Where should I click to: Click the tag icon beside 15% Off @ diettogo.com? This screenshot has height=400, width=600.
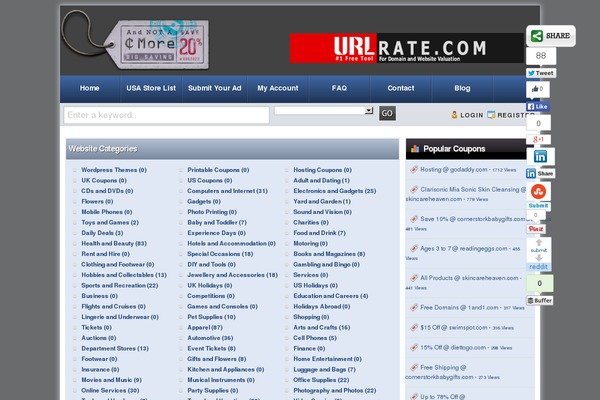click(414, 347)
